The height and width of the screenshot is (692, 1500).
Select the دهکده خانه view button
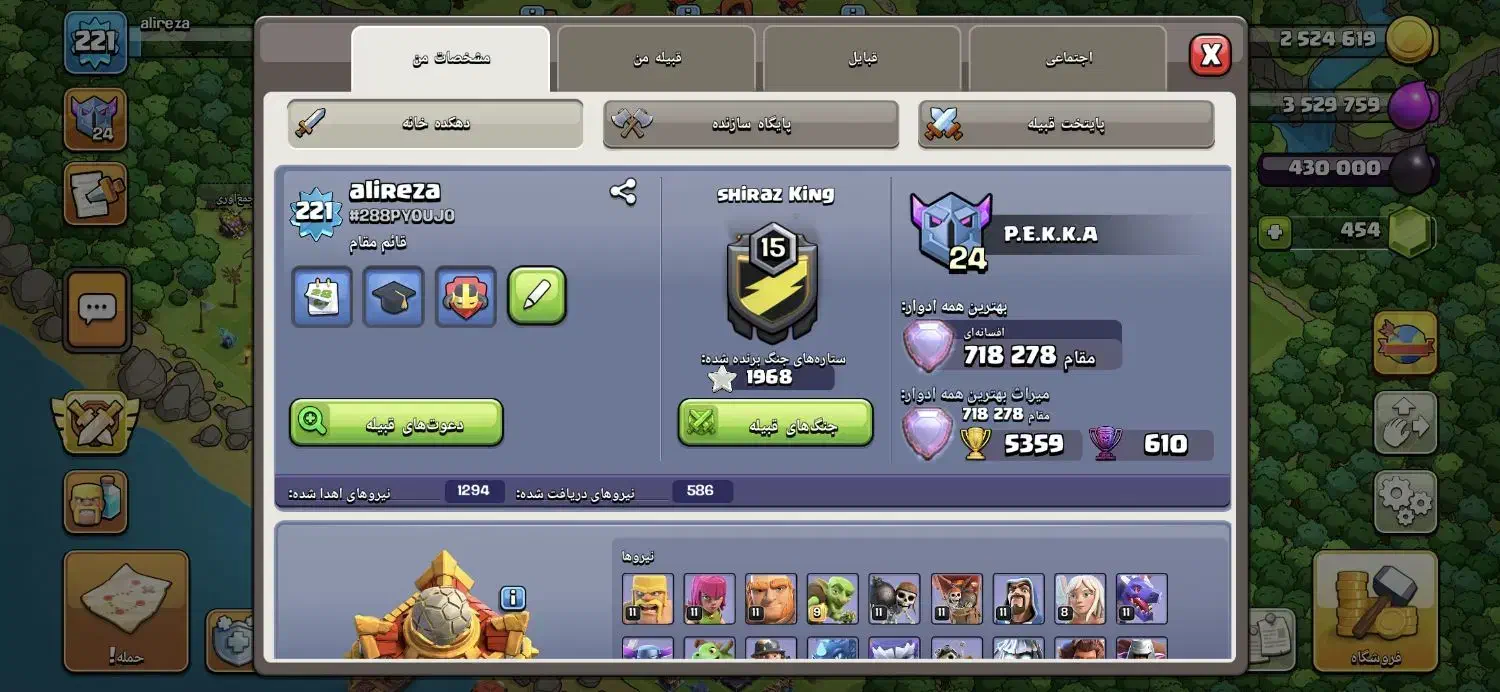point(435,124)
